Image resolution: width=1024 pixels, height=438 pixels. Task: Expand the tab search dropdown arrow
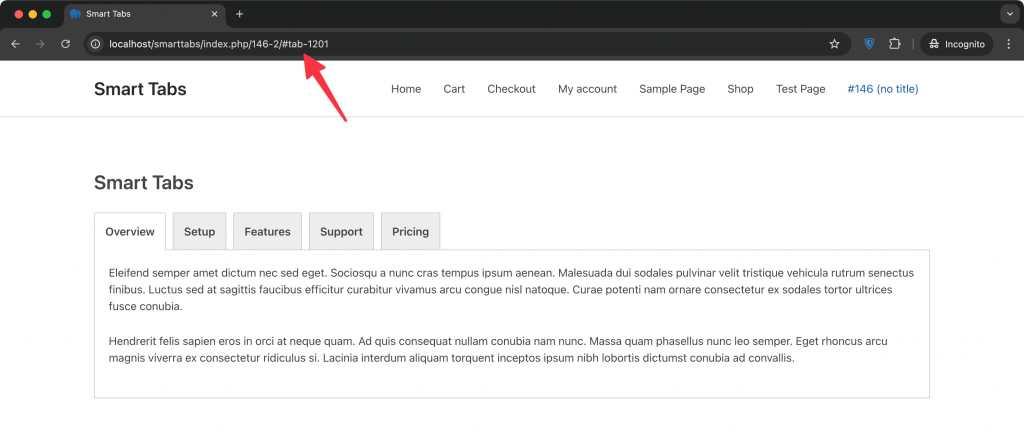click(1009, 14)
